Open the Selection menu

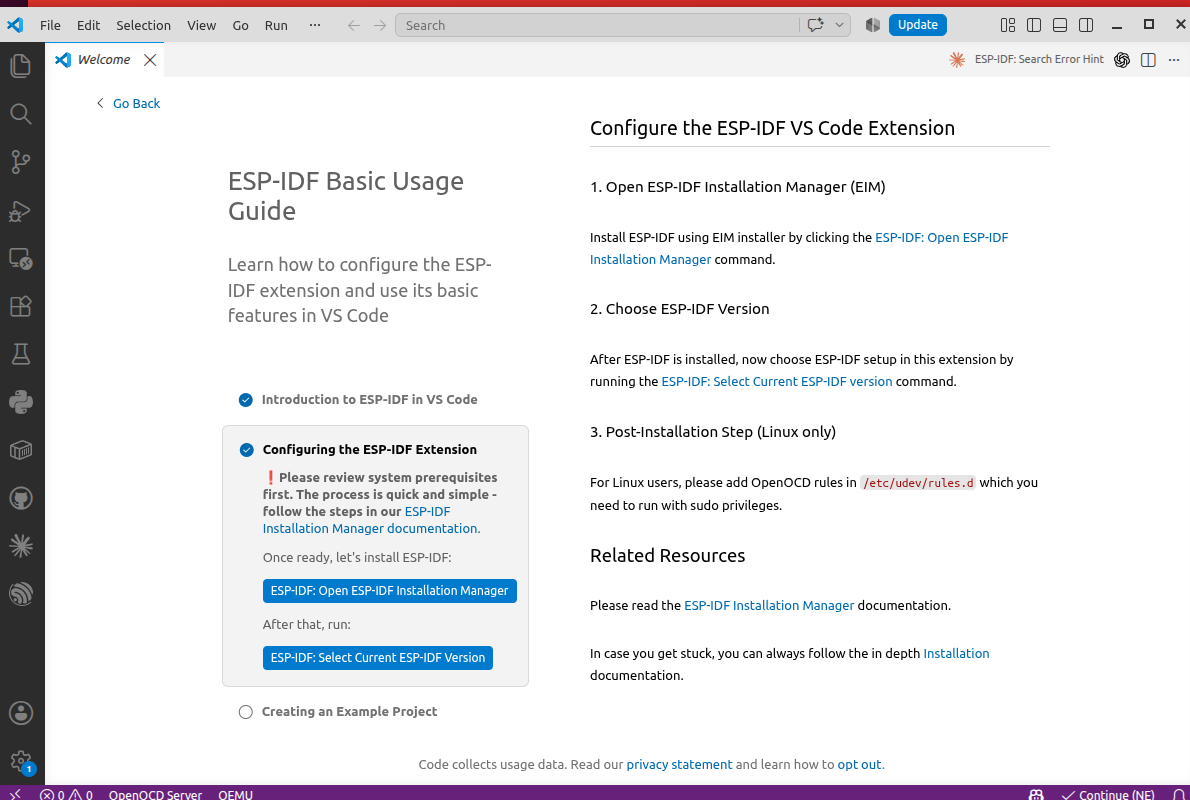(143, 25)
